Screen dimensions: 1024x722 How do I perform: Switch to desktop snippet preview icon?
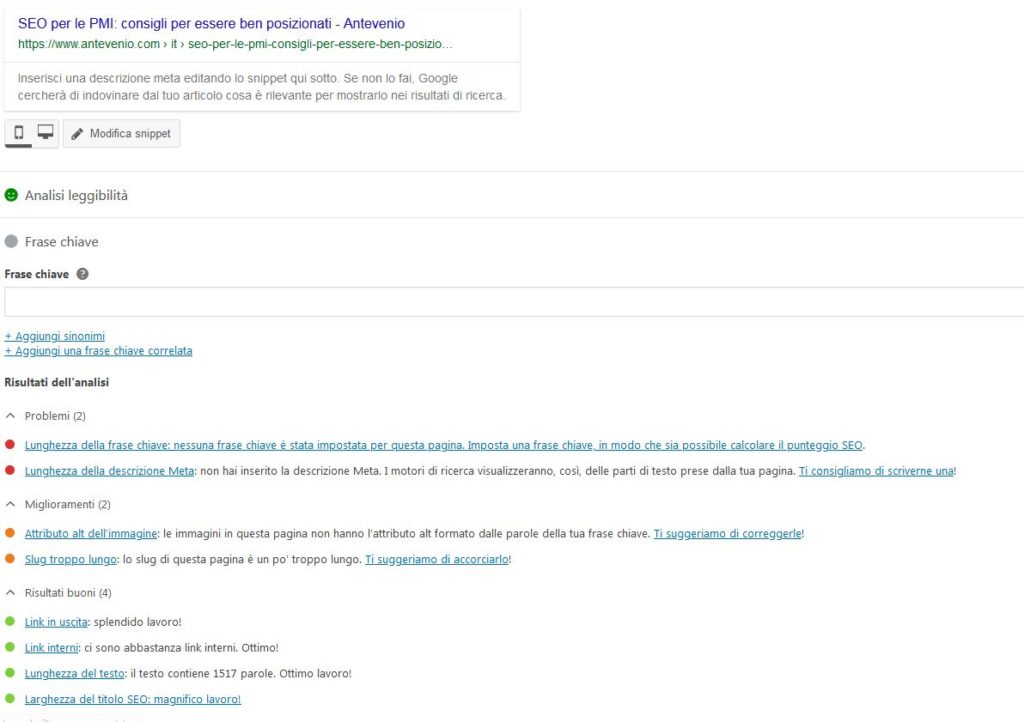pyautogui.click(x=45, y=132)
